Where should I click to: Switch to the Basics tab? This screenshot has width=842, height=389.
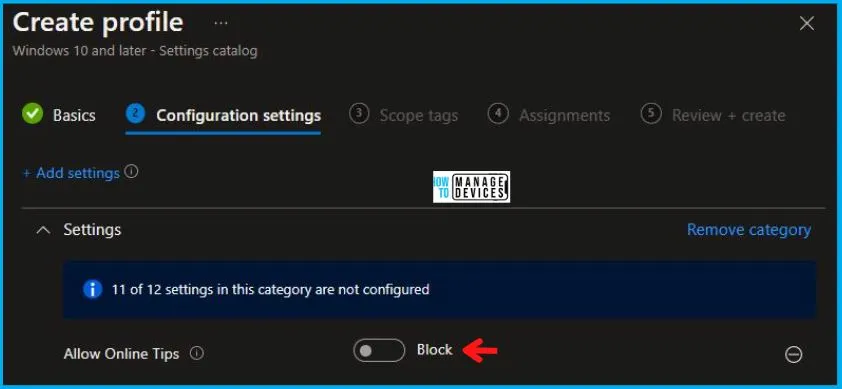coord(74,116)
